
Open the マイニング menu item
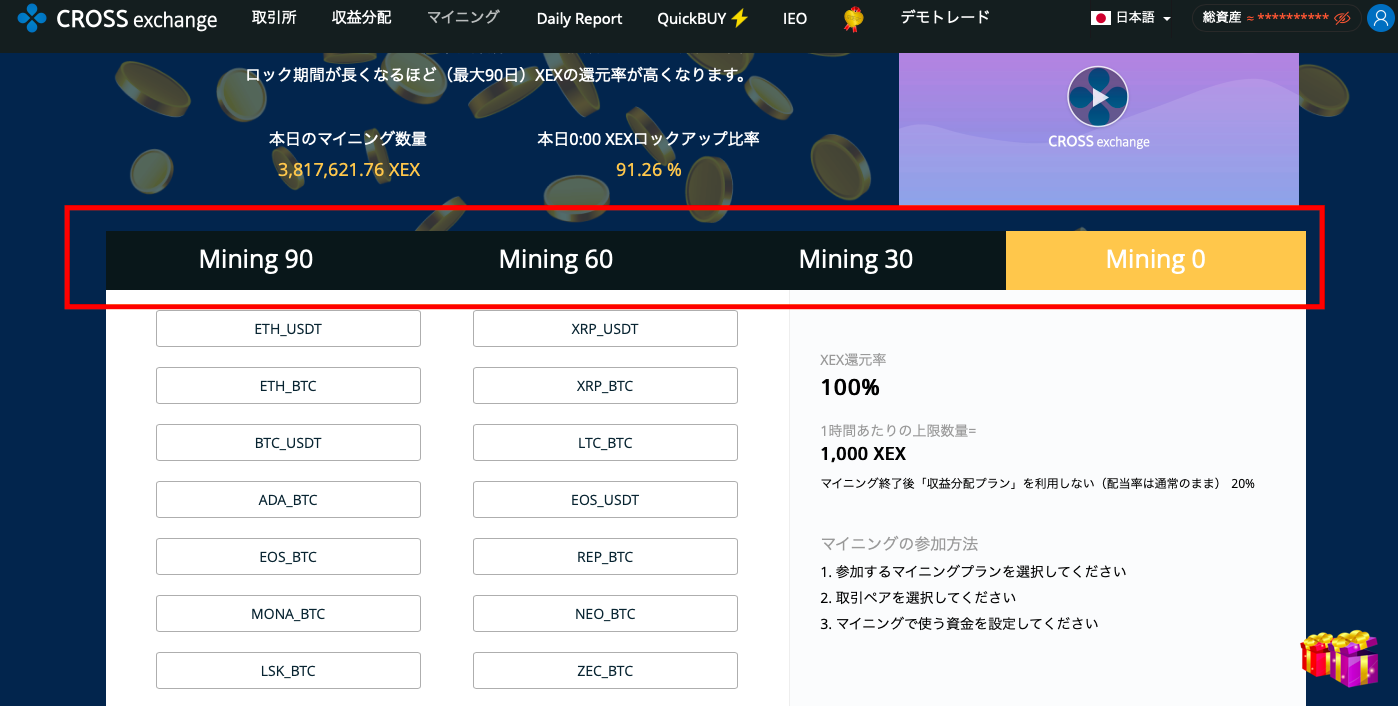pyautogui.click(x=463, y=17)
